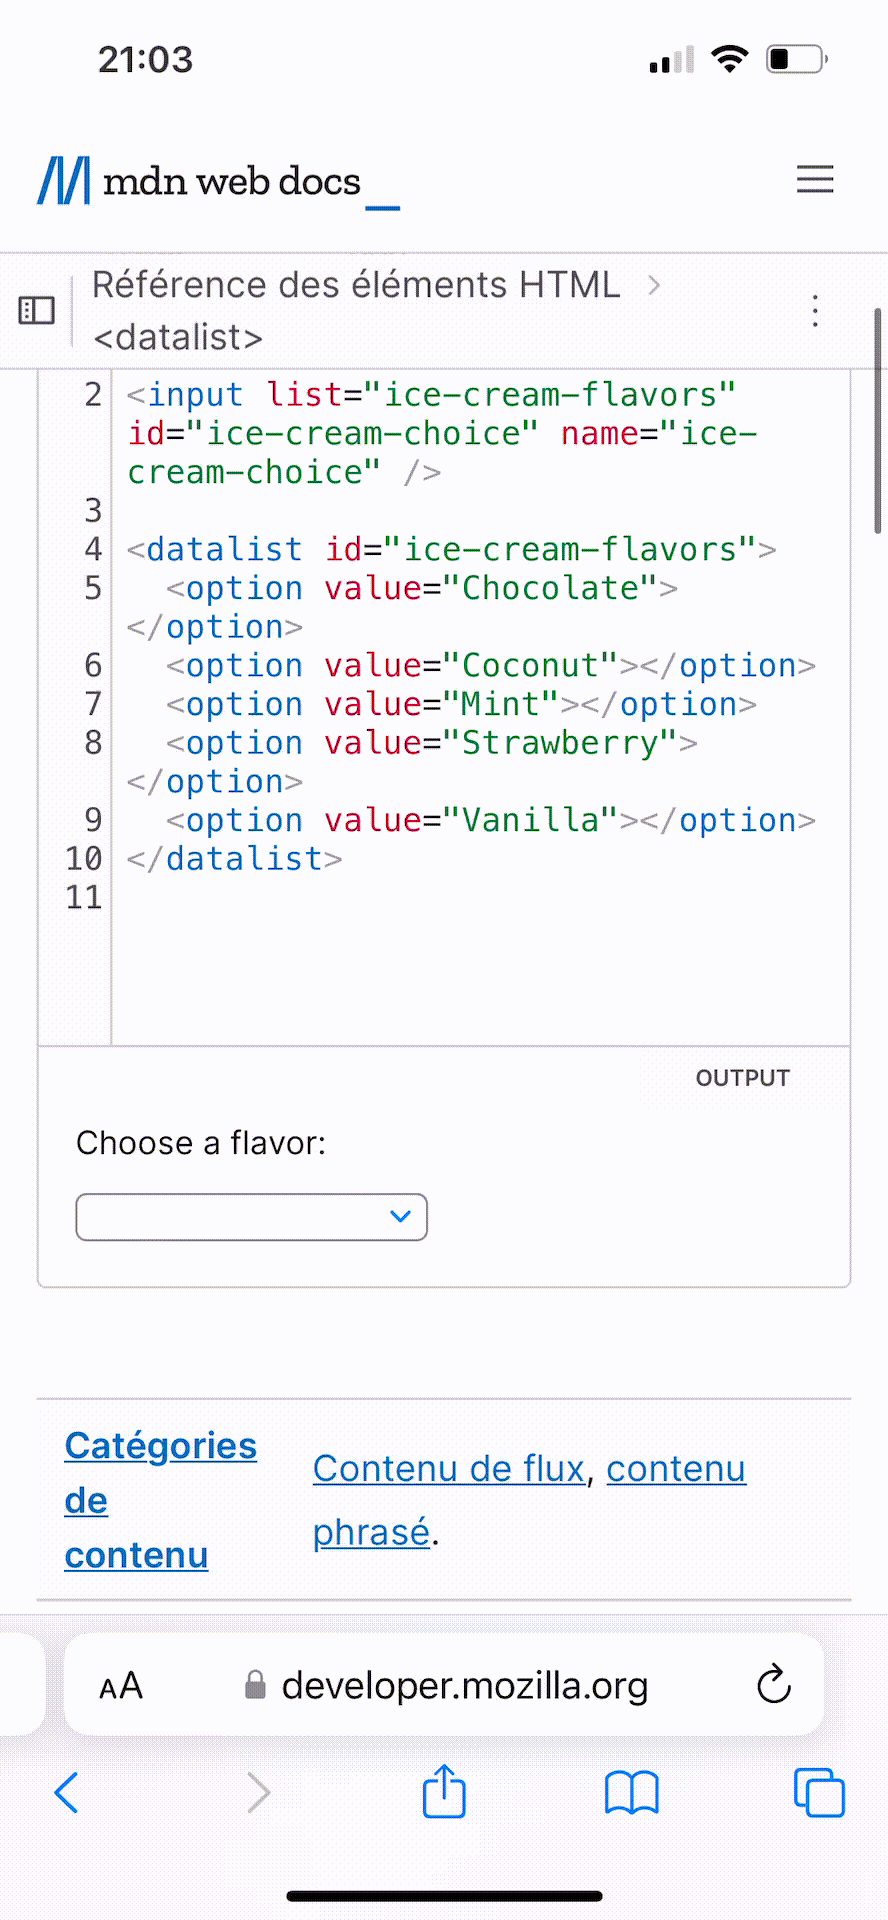Open the AA reader settings menu
This screenshot has height=1920, width=888.
(121, 1687)
